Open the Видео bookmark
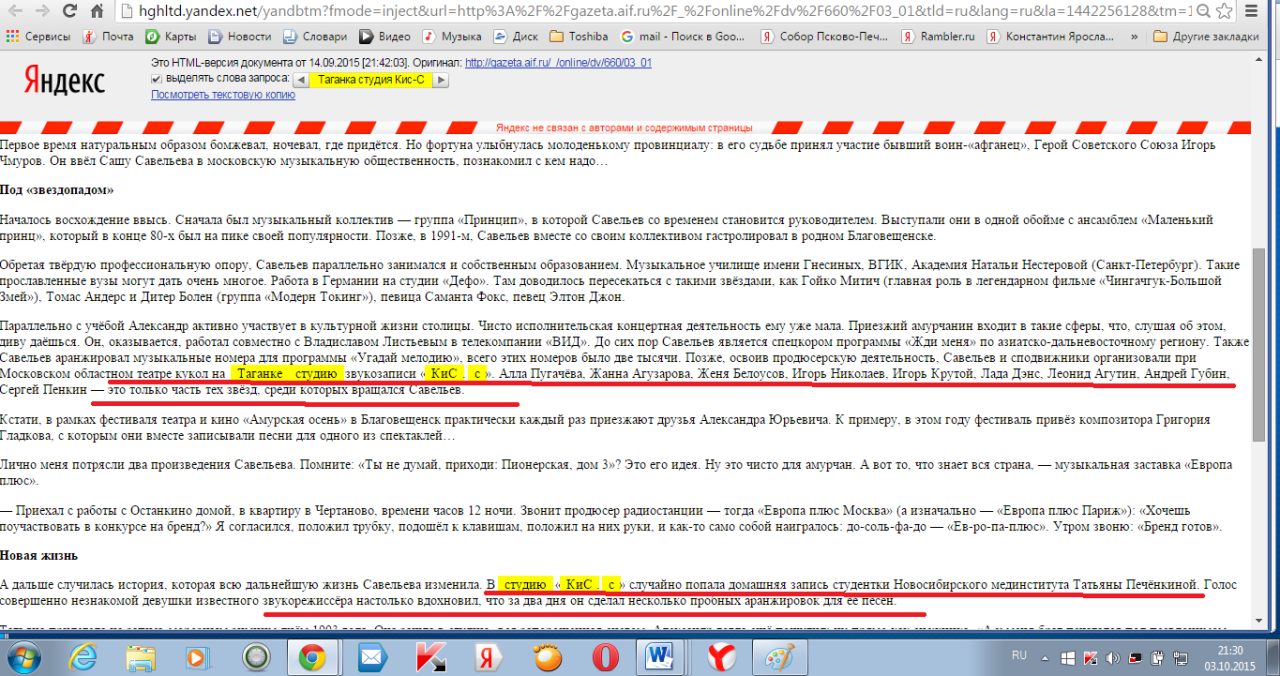 pyautogui.click(x=385, y=36)
